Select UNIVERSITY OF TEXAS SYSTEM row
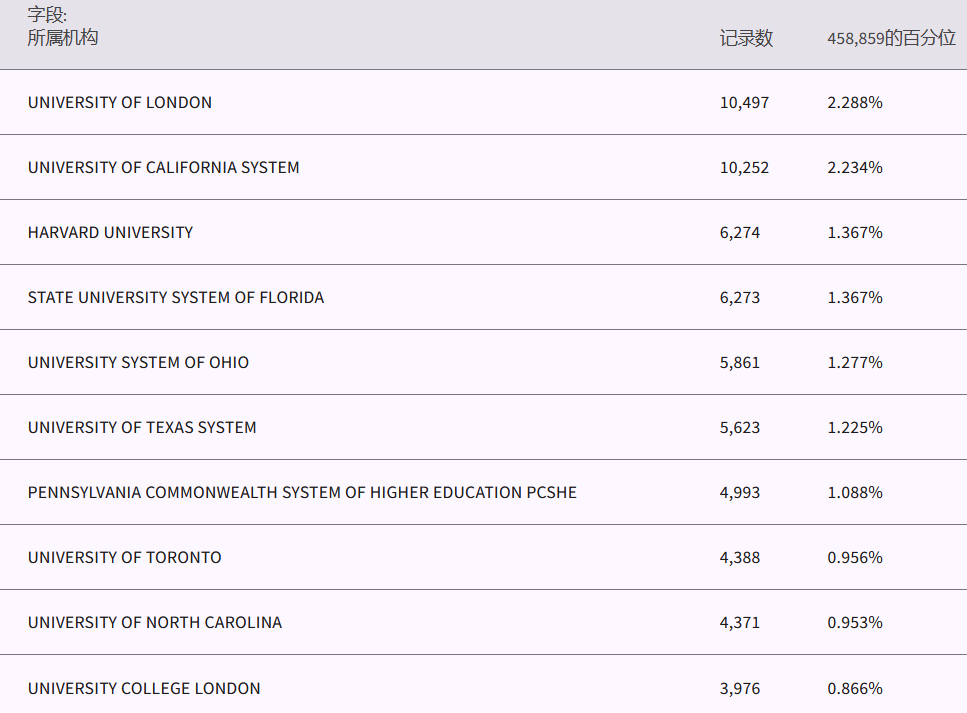This screenshot has width=967, height=713. tap(142, 427)
